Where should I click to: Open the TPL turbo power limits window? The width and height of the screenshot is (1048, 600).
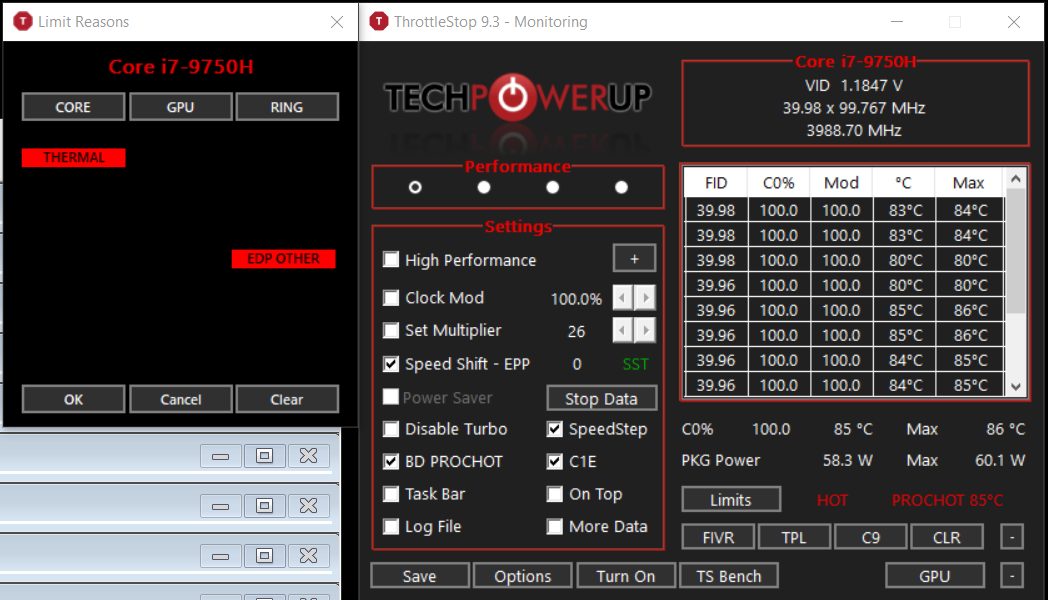(x=795, y=537)
